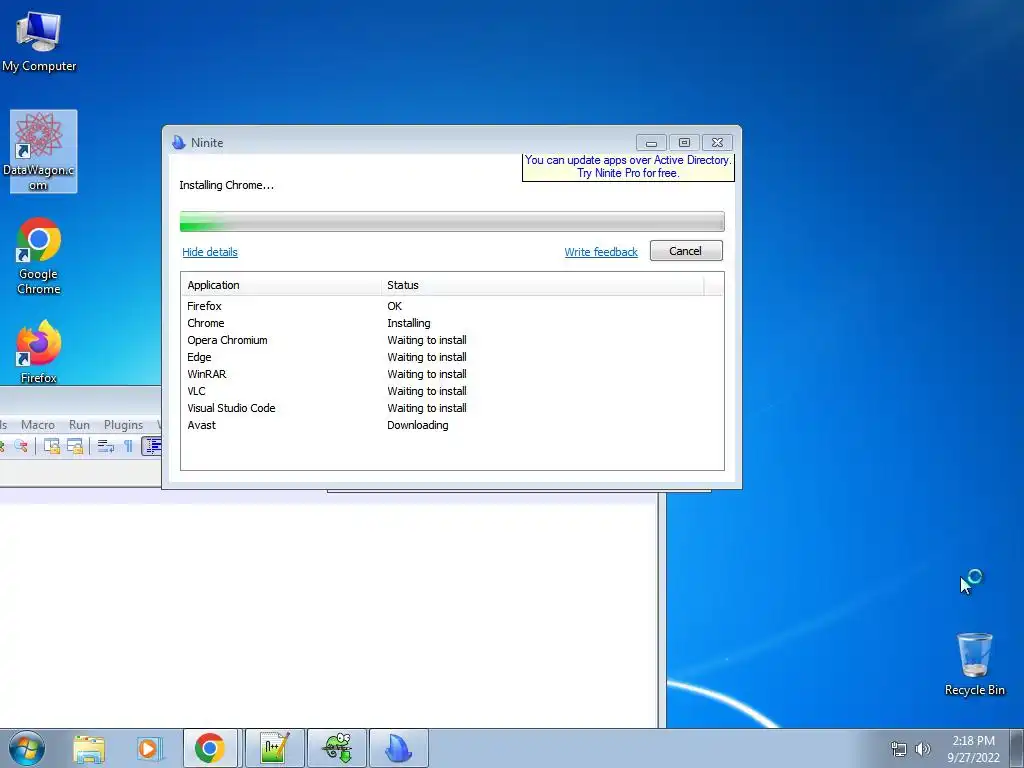Image resolution: width=1024 pixels, height=768 pixels.
Task: Click Notepad++ zoom out toolbar icon
Action: point(22,446)
